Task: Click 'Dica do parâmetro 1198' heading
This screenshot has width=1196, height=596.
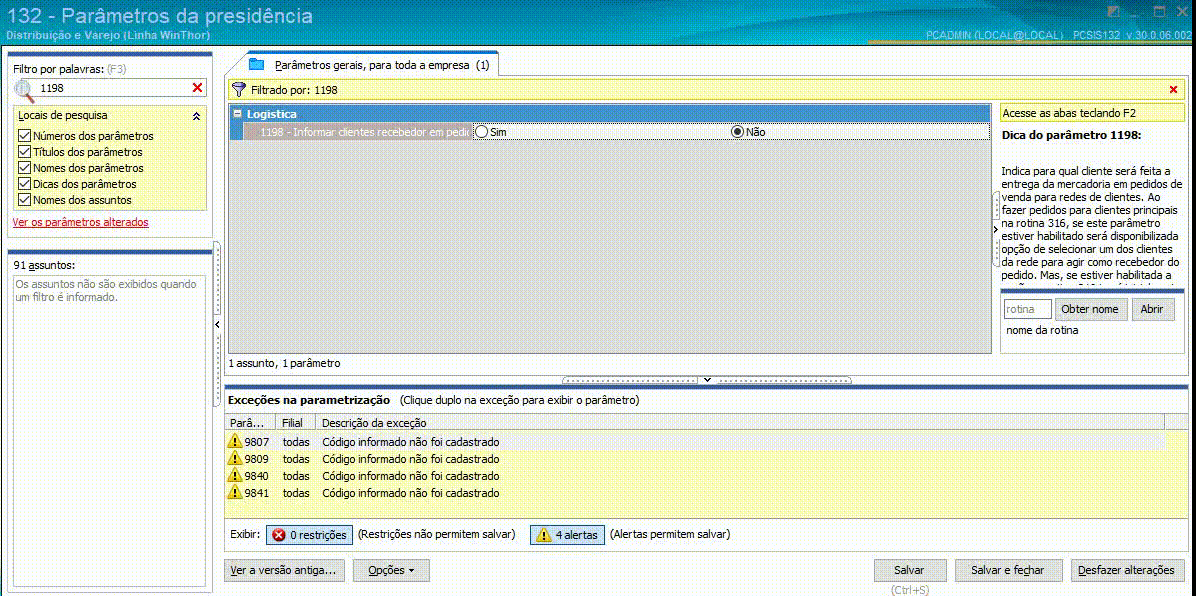Action: (1072, 135)
